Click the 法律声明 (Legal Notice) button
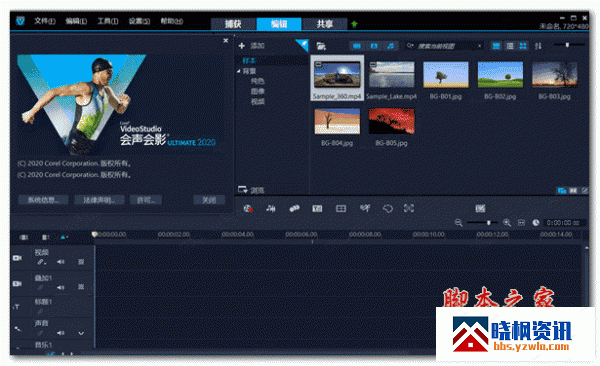This screenshot has height=366, width=600. (x=99, y=200)
